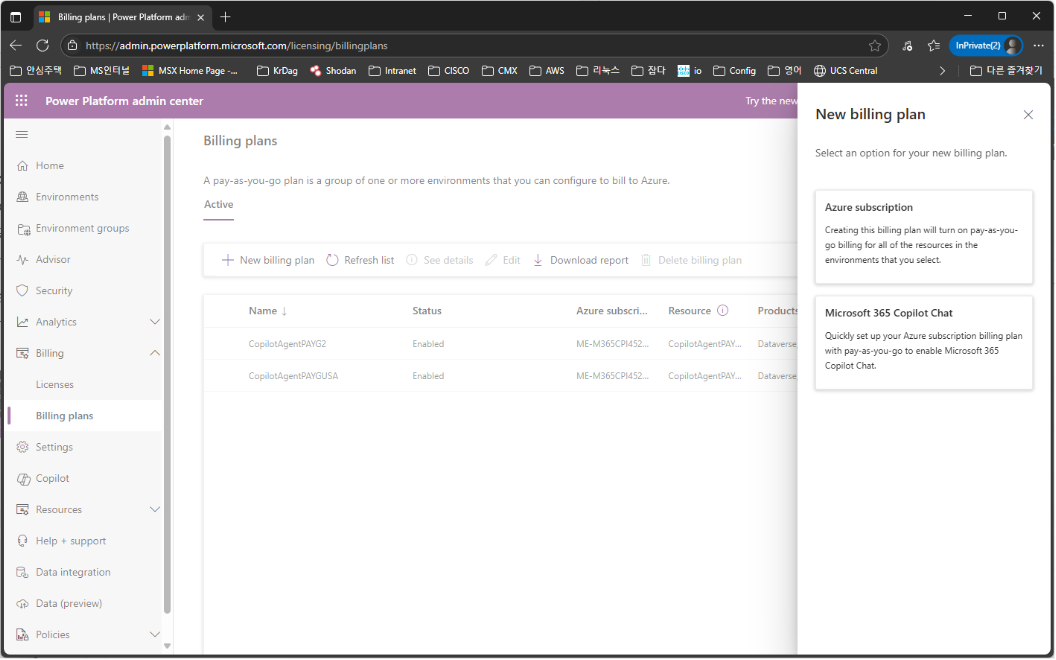Open the InPrivate profile button

[x=987, y=46]
